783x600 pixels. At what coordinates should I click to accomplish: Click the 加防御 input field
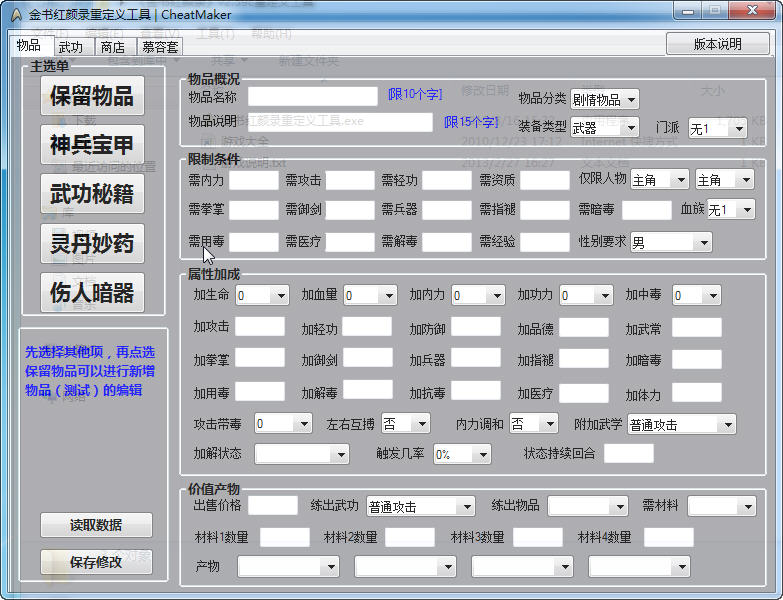coord(476,326)
